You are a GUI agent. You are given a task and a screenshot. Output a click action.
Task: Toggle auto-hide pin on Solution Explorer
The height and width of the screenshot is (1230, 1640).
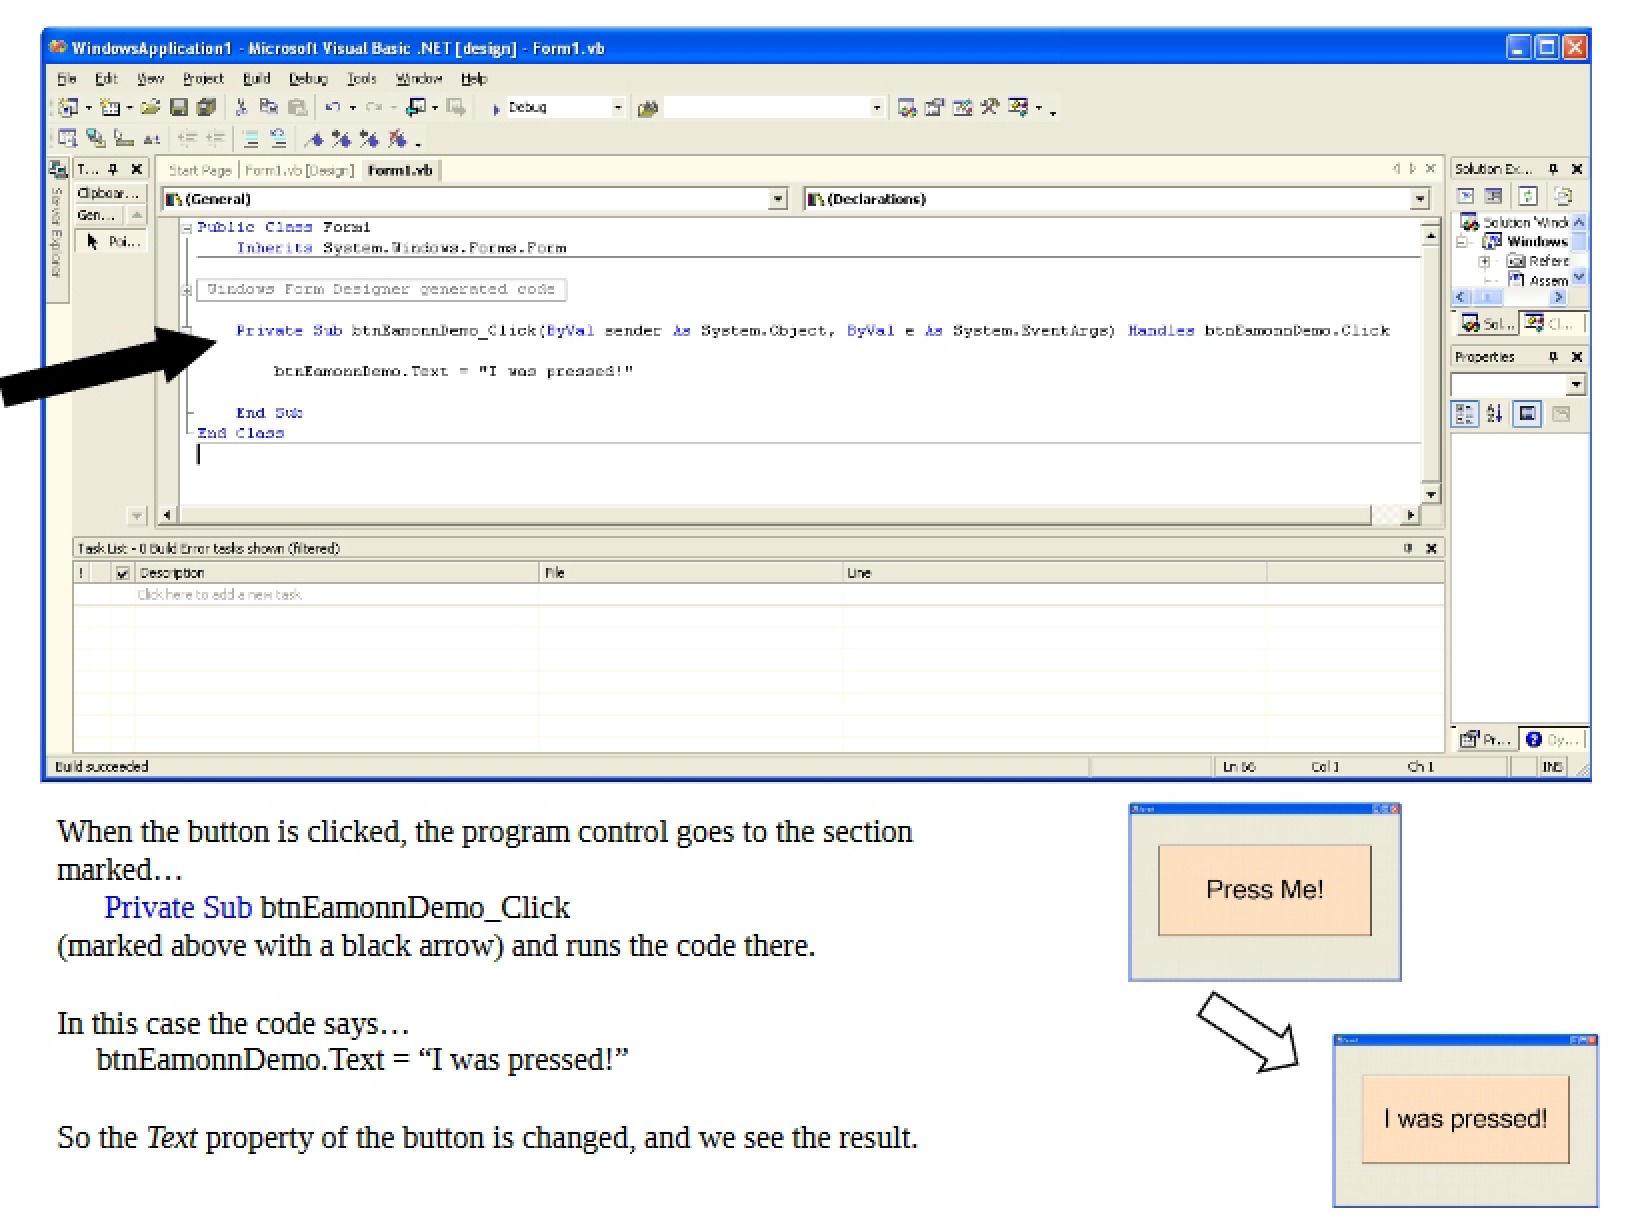pos(1553,169)
